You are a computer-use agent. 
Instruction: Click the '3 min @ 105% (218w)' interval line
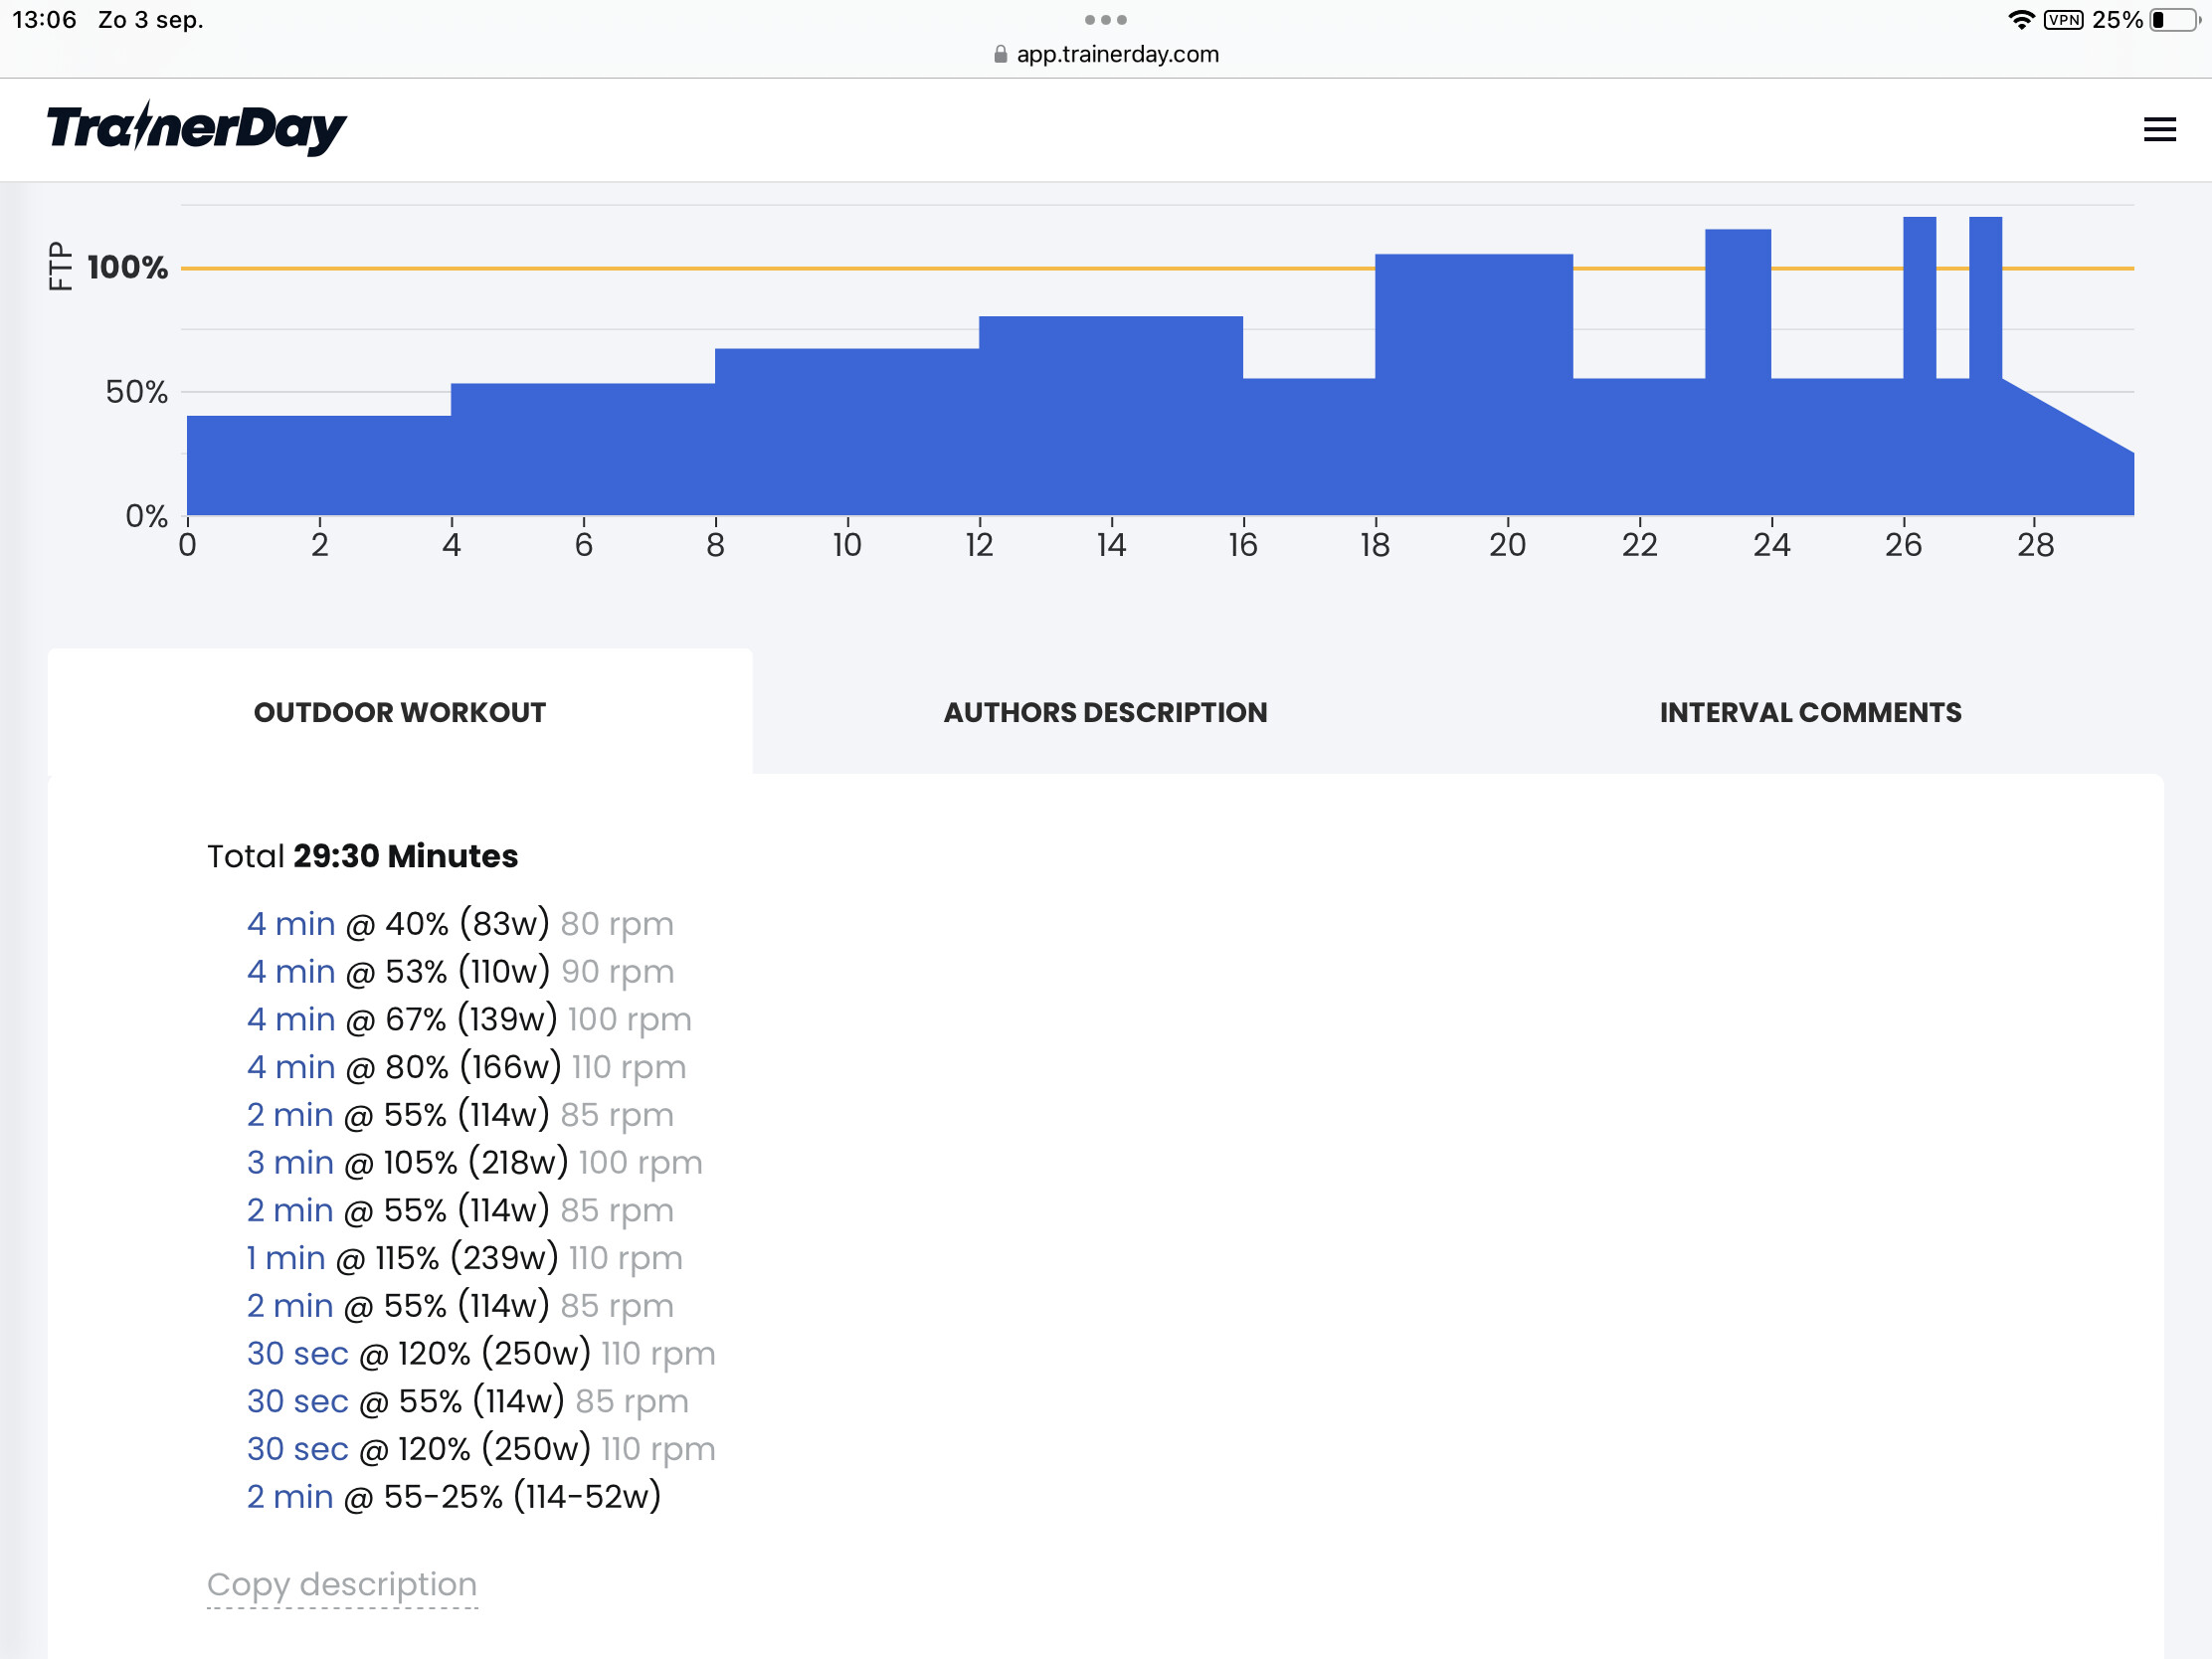coord(474,1162)
